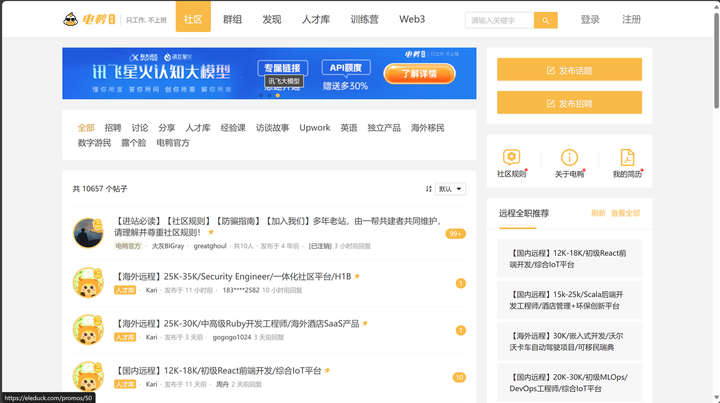Select the 露个脸 category filter
The image size is (720, 403).
click(134, 143)
